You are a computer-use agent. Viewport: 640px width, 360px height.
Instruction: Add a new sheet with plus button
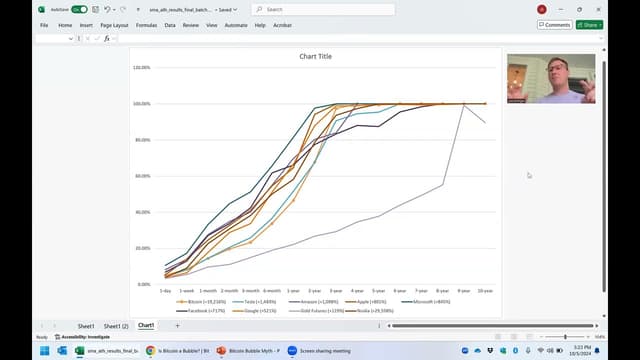point(178,326)
